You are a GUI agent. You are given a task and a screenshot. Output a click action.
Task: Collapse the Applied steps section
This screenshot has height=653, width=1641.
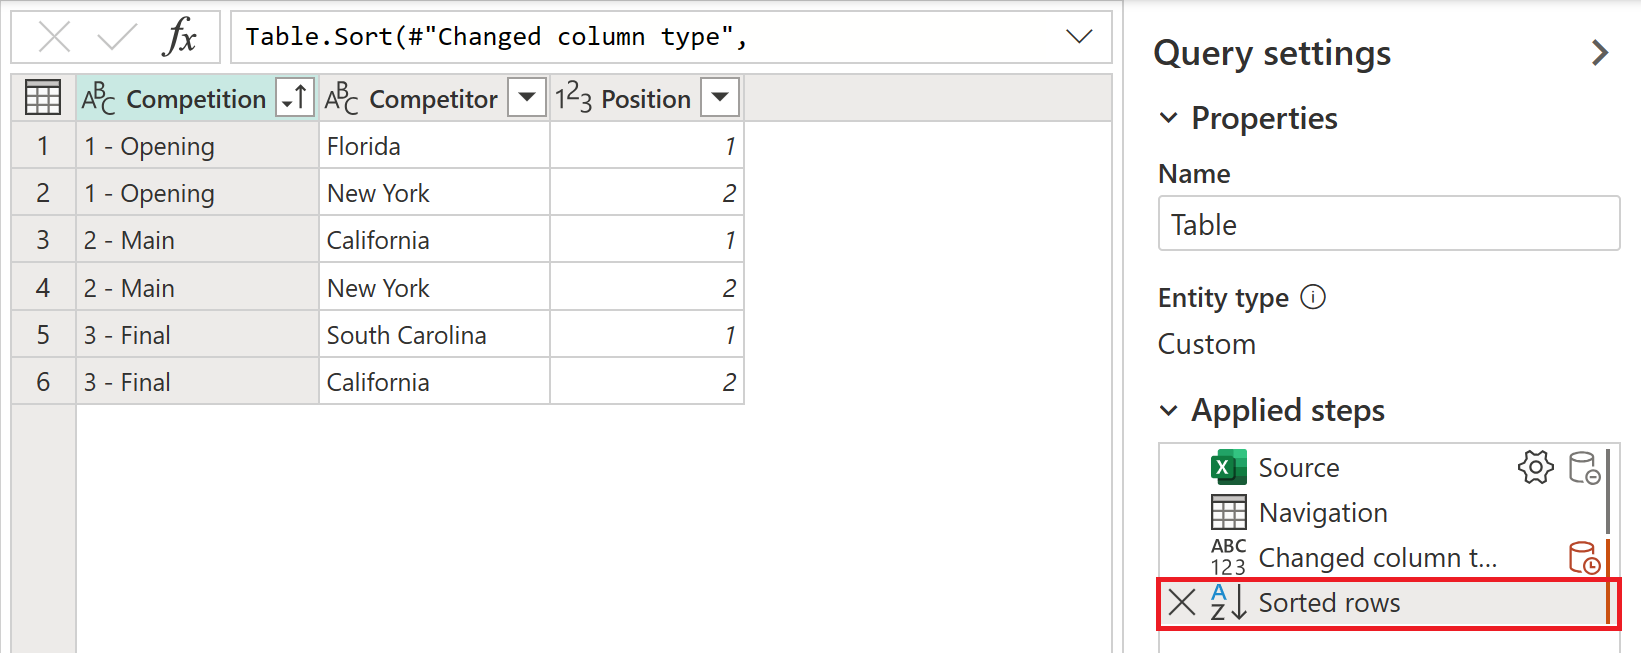(1168, 410)
